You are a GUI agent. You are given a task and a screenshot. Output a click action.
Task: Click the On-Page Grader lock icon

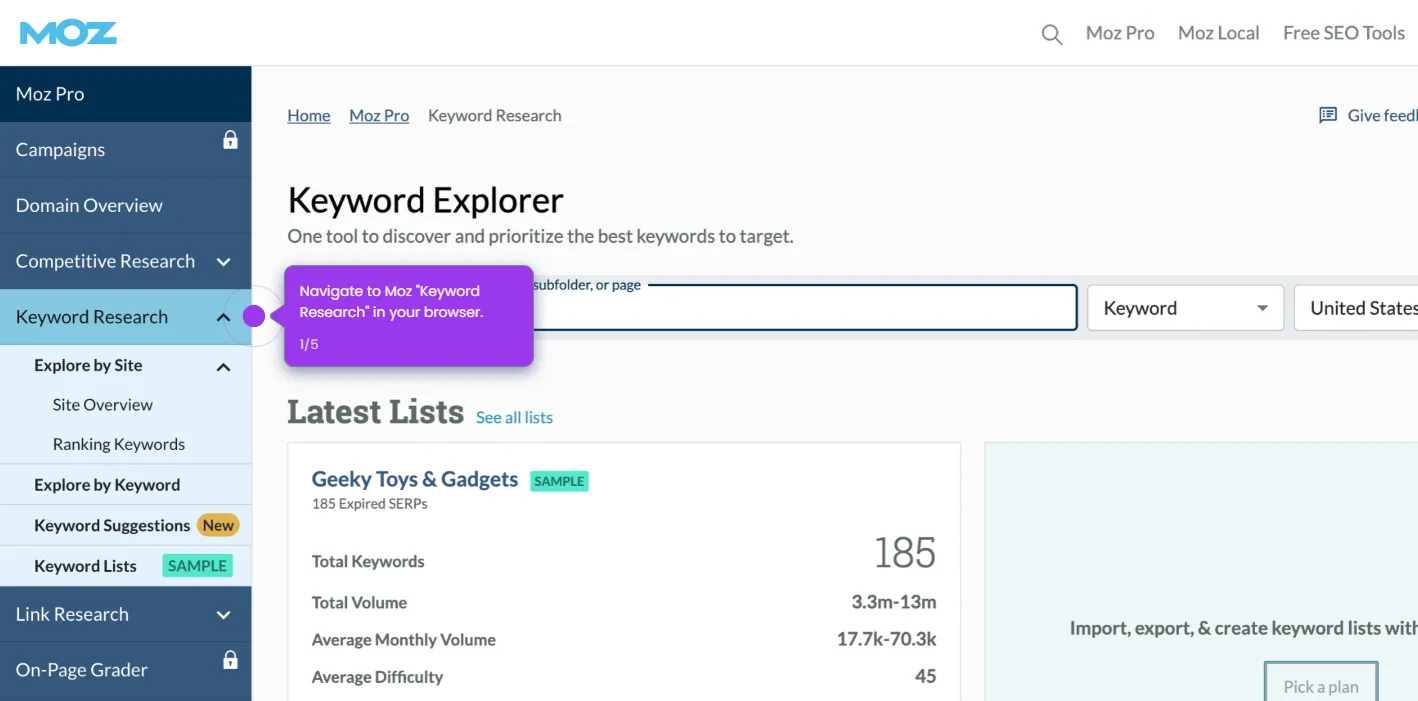(230, 660)
